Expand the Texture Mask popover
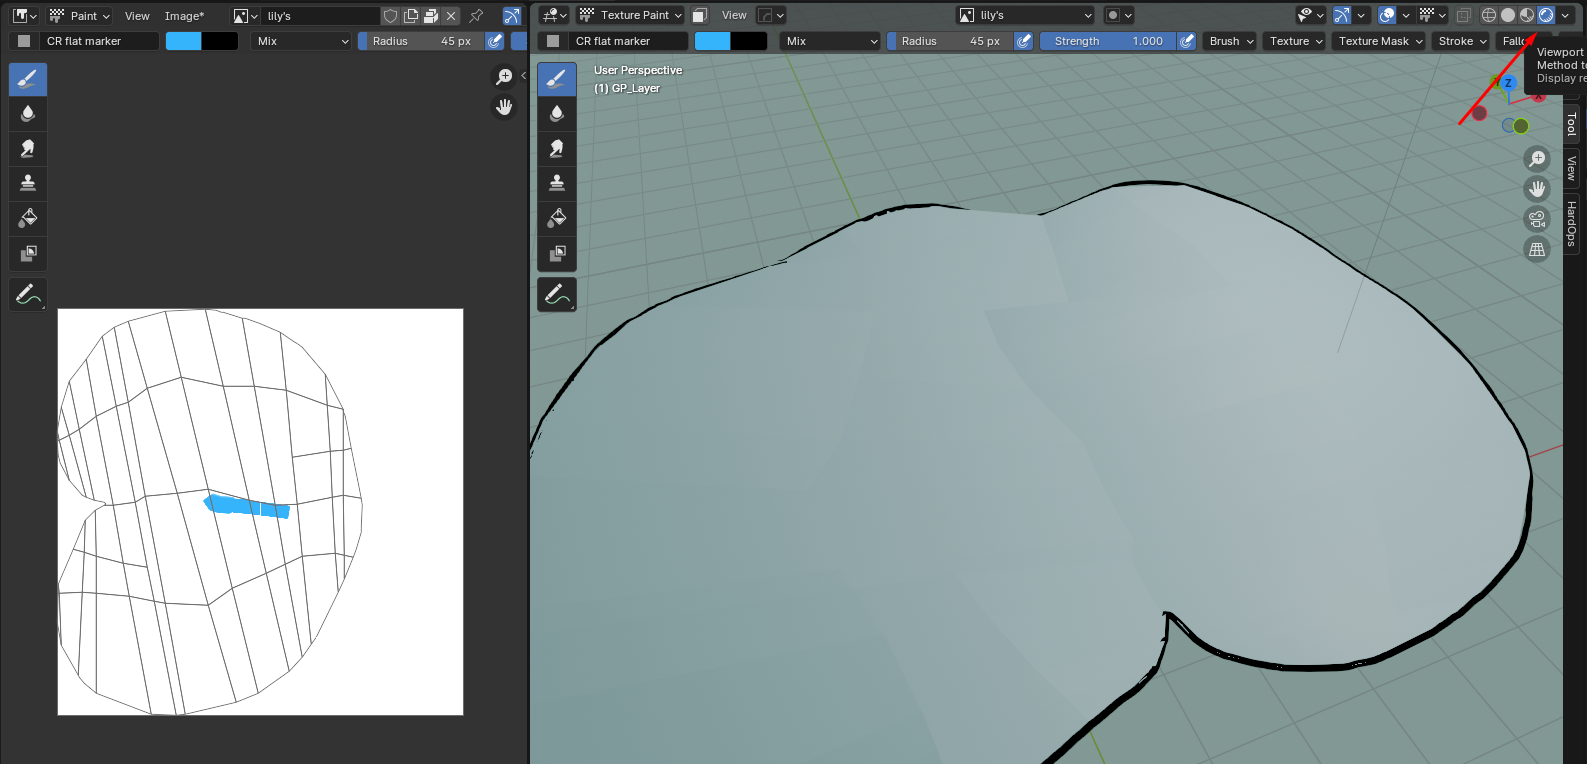 coord(1380,41)
